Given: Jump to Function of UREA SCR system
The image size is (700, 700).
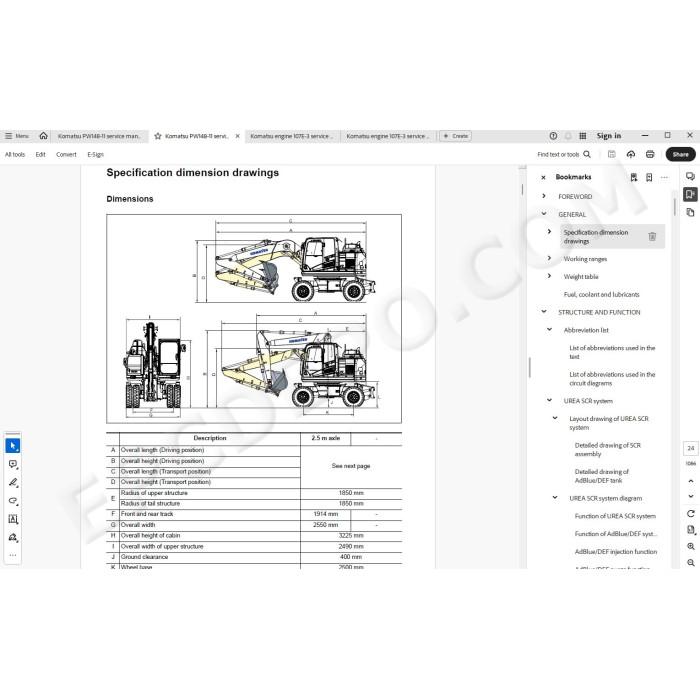Looking at the screenshot, I should [615, 516].
